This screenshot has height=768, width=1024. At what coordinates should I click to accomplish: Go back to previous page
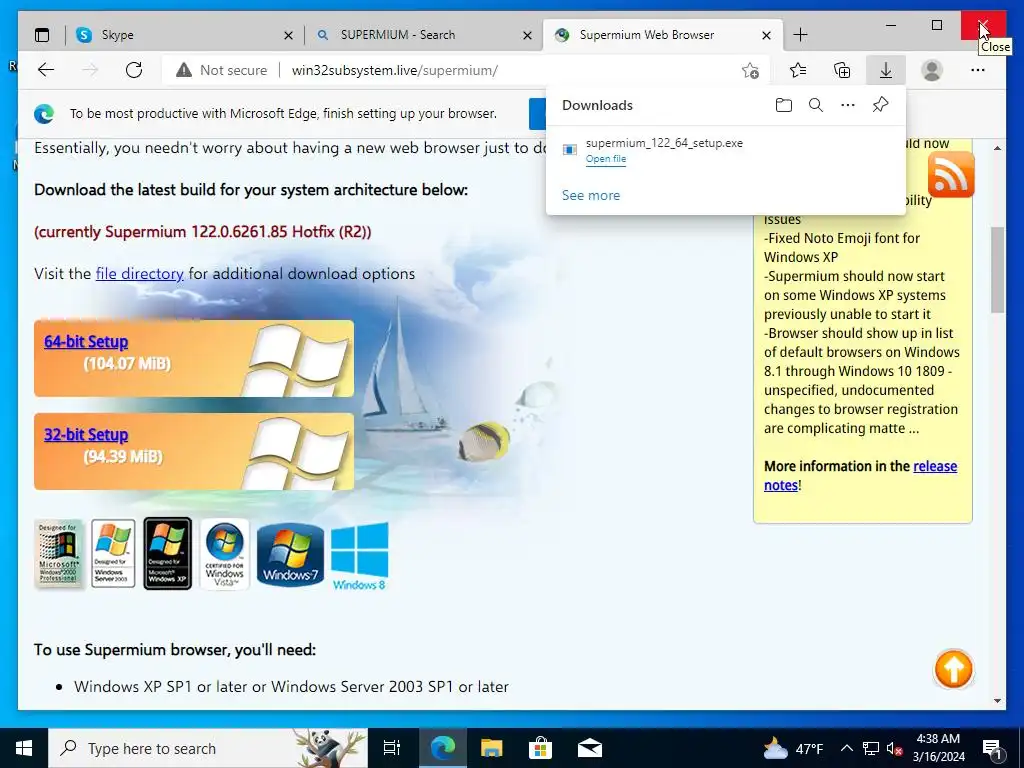[46, 70]
